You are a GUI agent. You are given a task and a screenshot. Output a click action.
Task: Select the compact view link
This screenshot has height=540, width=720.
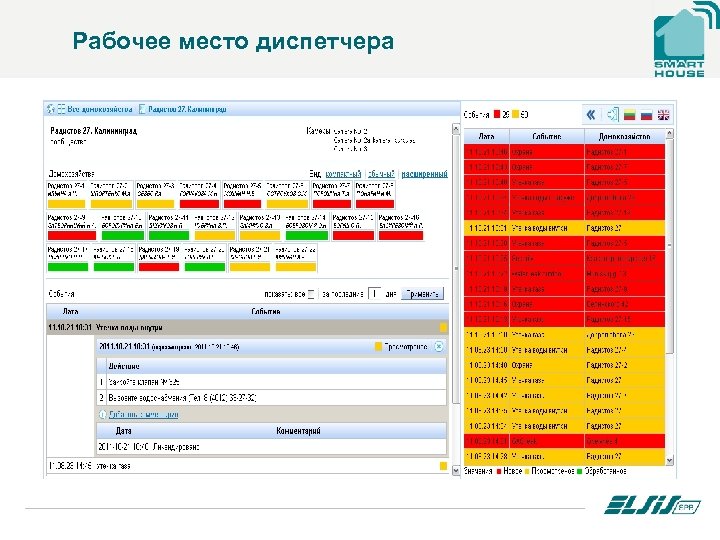343,174
